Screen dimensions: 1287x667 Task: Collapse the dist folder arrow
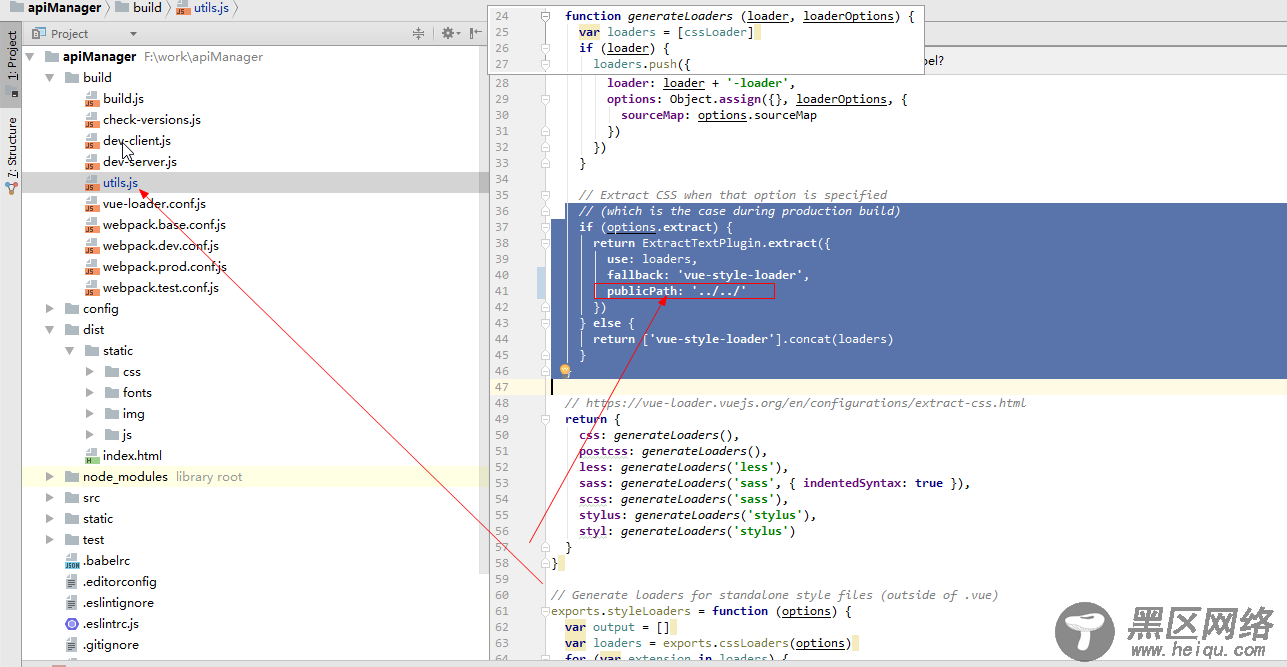pos(49,330)
